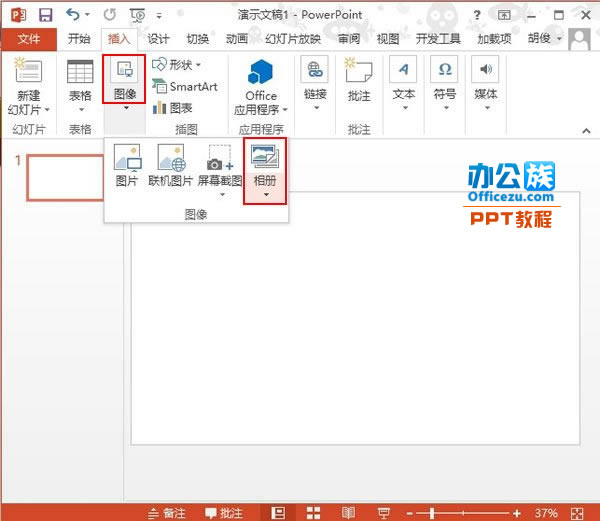Click 联机图片 (Online Pictures) button
600x521 pixels.
click(x=171, y=165)
